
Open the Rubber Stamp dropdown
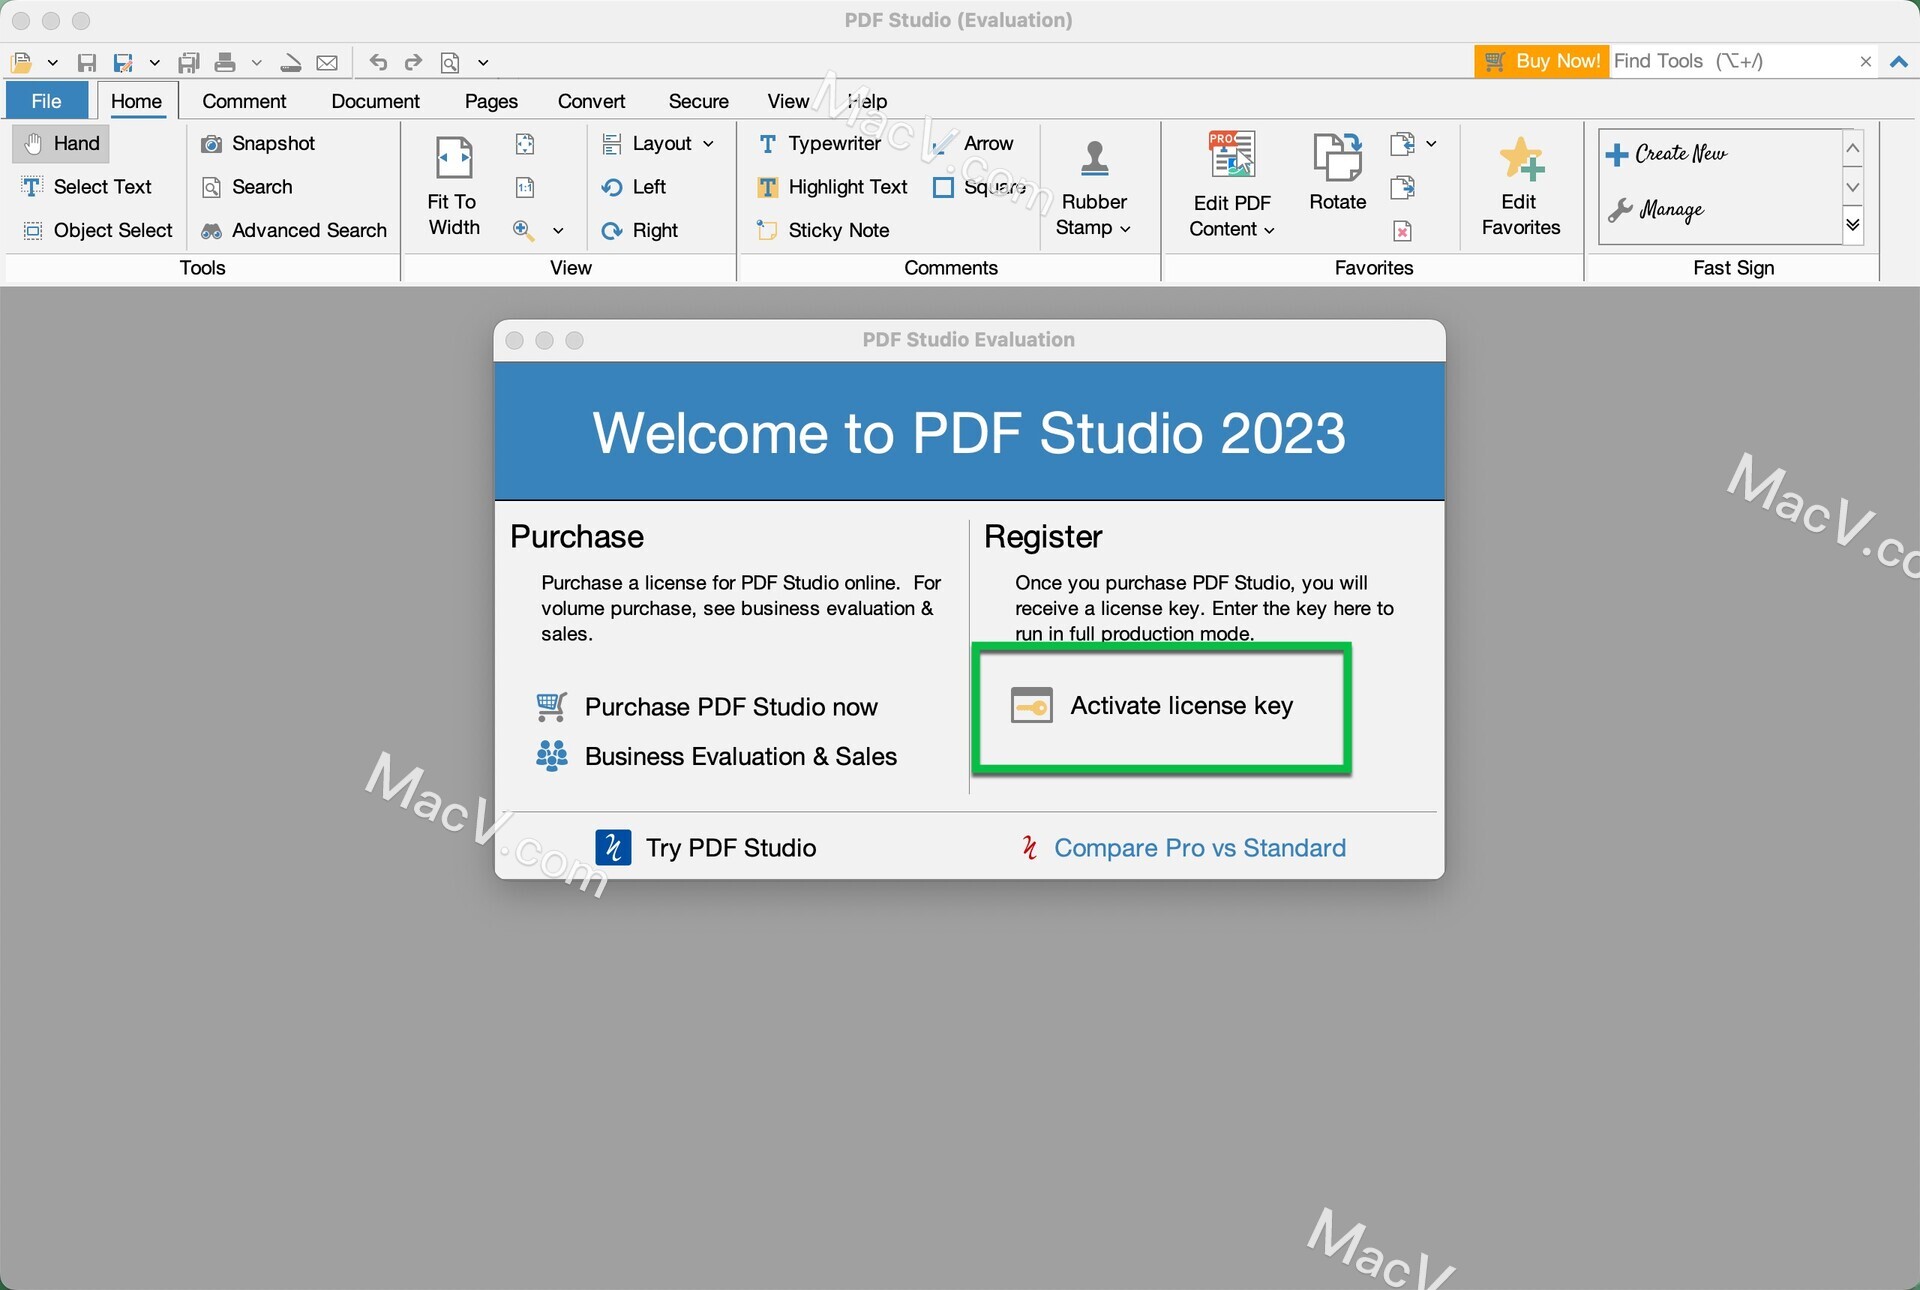point(1094,187)
